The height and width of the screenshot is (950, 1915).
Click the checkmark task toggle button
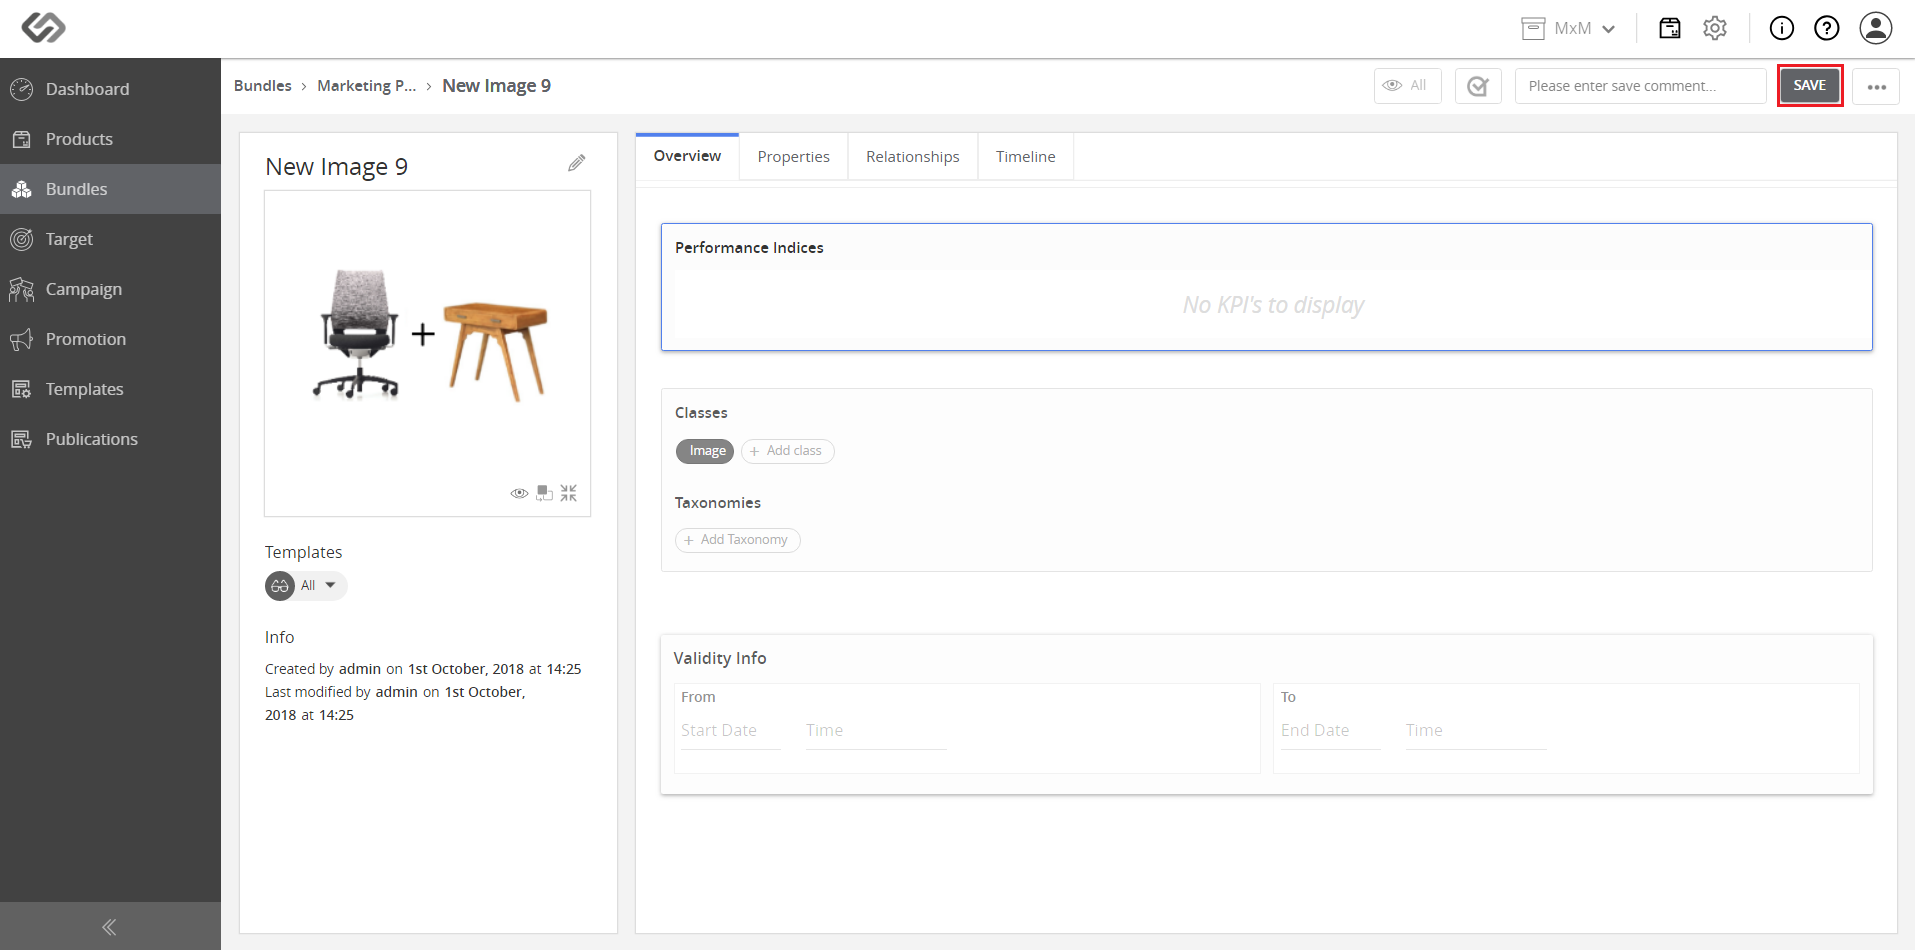coord(1478,86)
